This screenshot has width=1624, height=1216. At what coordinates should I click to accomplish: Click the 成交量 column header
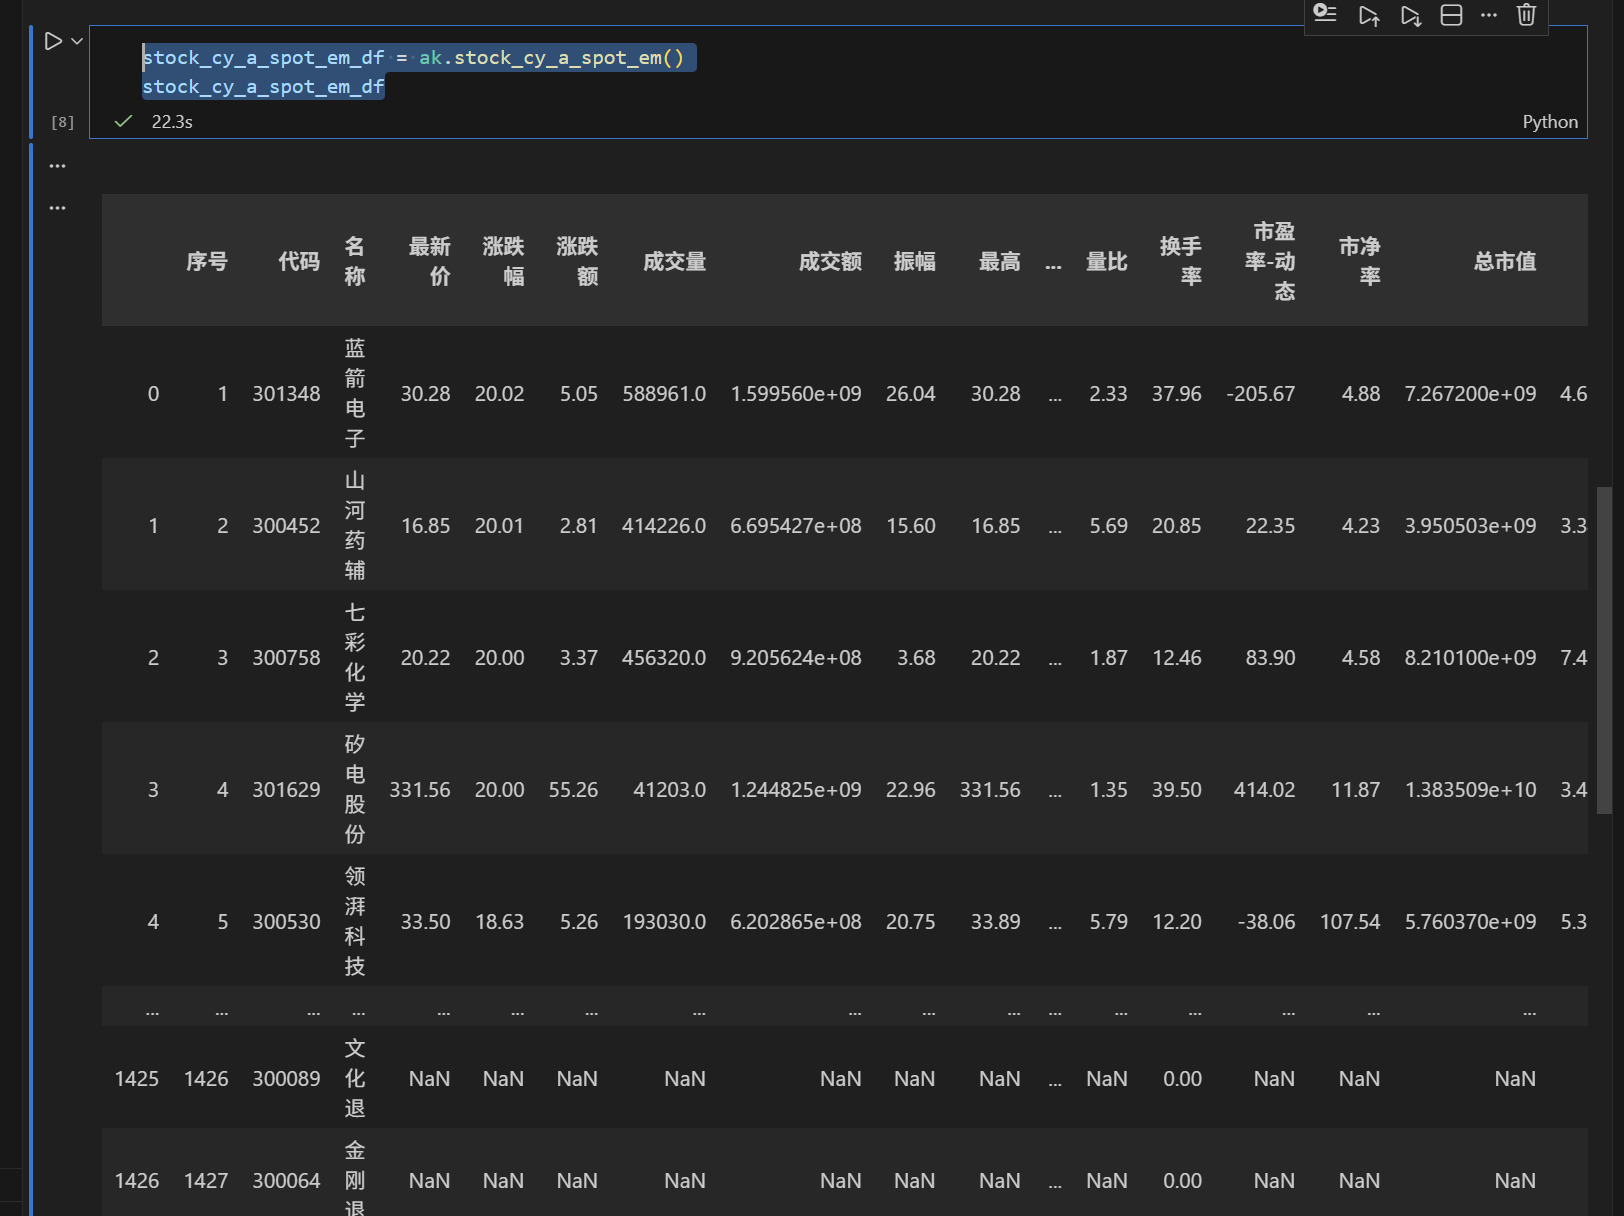coord(675,261)
